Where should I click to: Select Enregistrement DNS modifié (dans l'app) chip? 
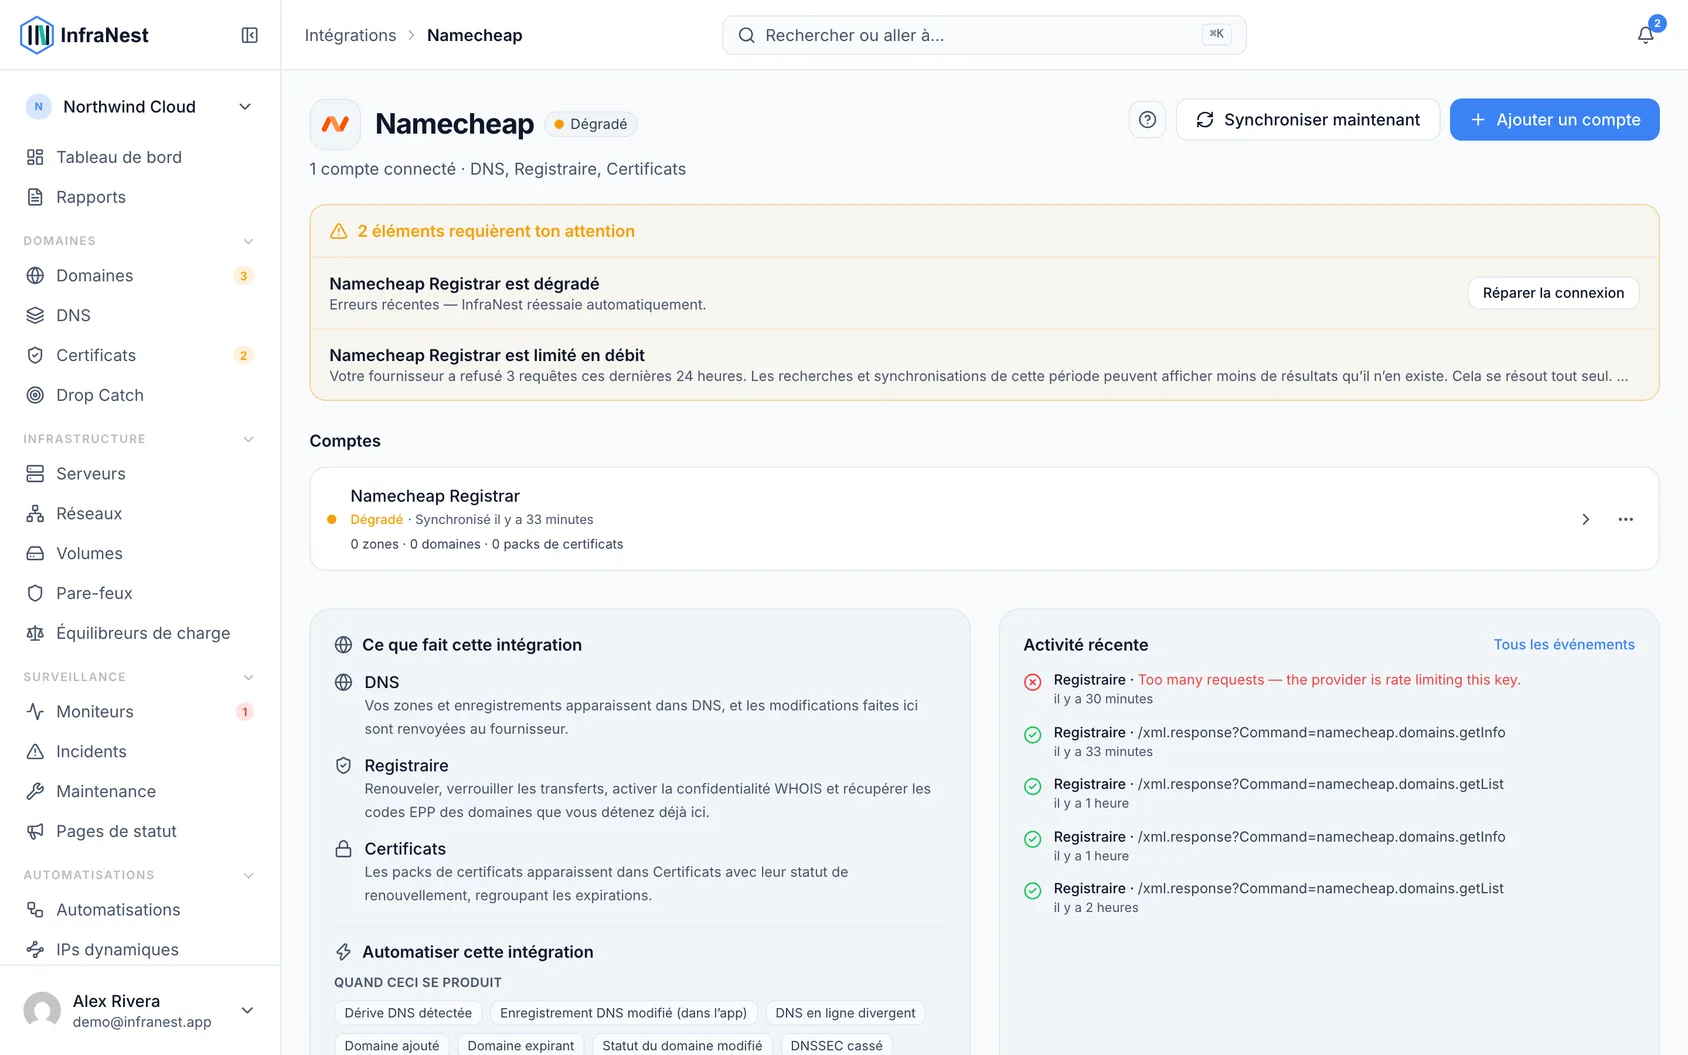tap(624, 1013)
